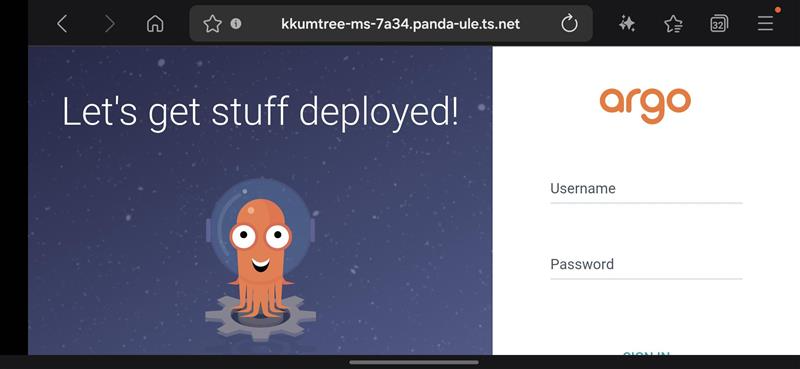
Task: Open the sparkle AI assistant icon
Action: click(x=627, y=23)
